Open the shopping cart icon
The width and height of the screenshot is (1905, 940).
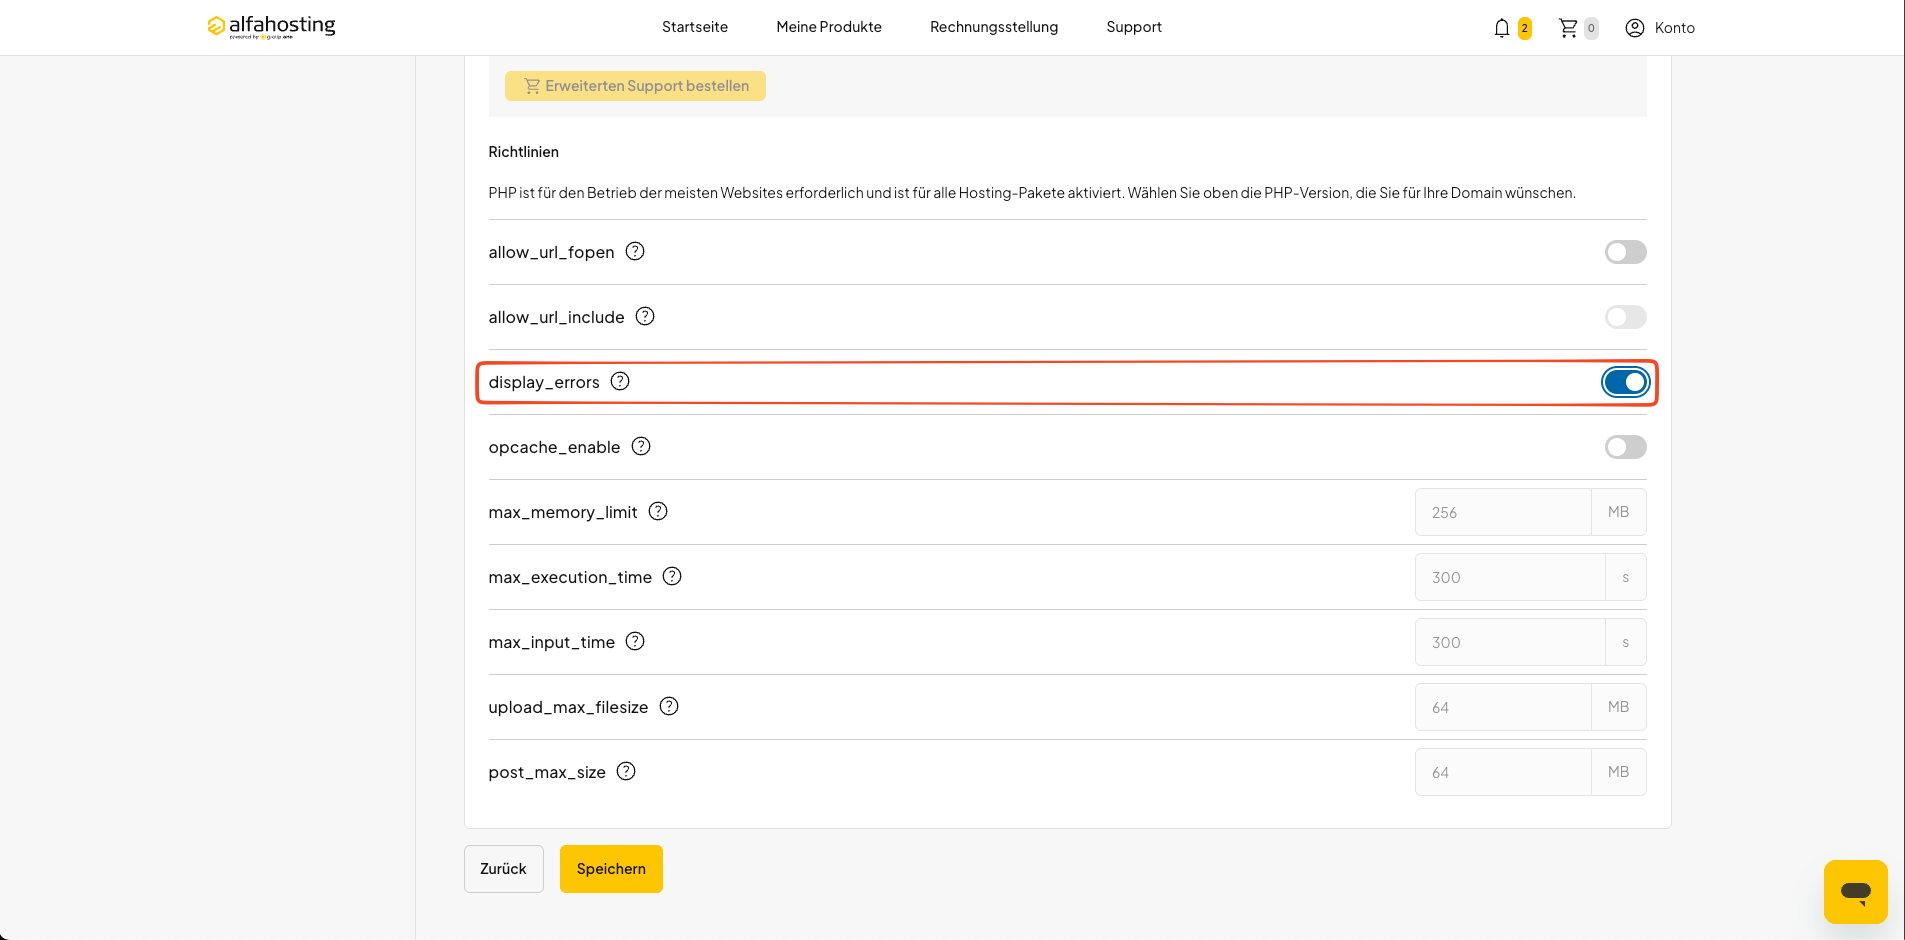pyautogui.click(x=1568, y=28)
